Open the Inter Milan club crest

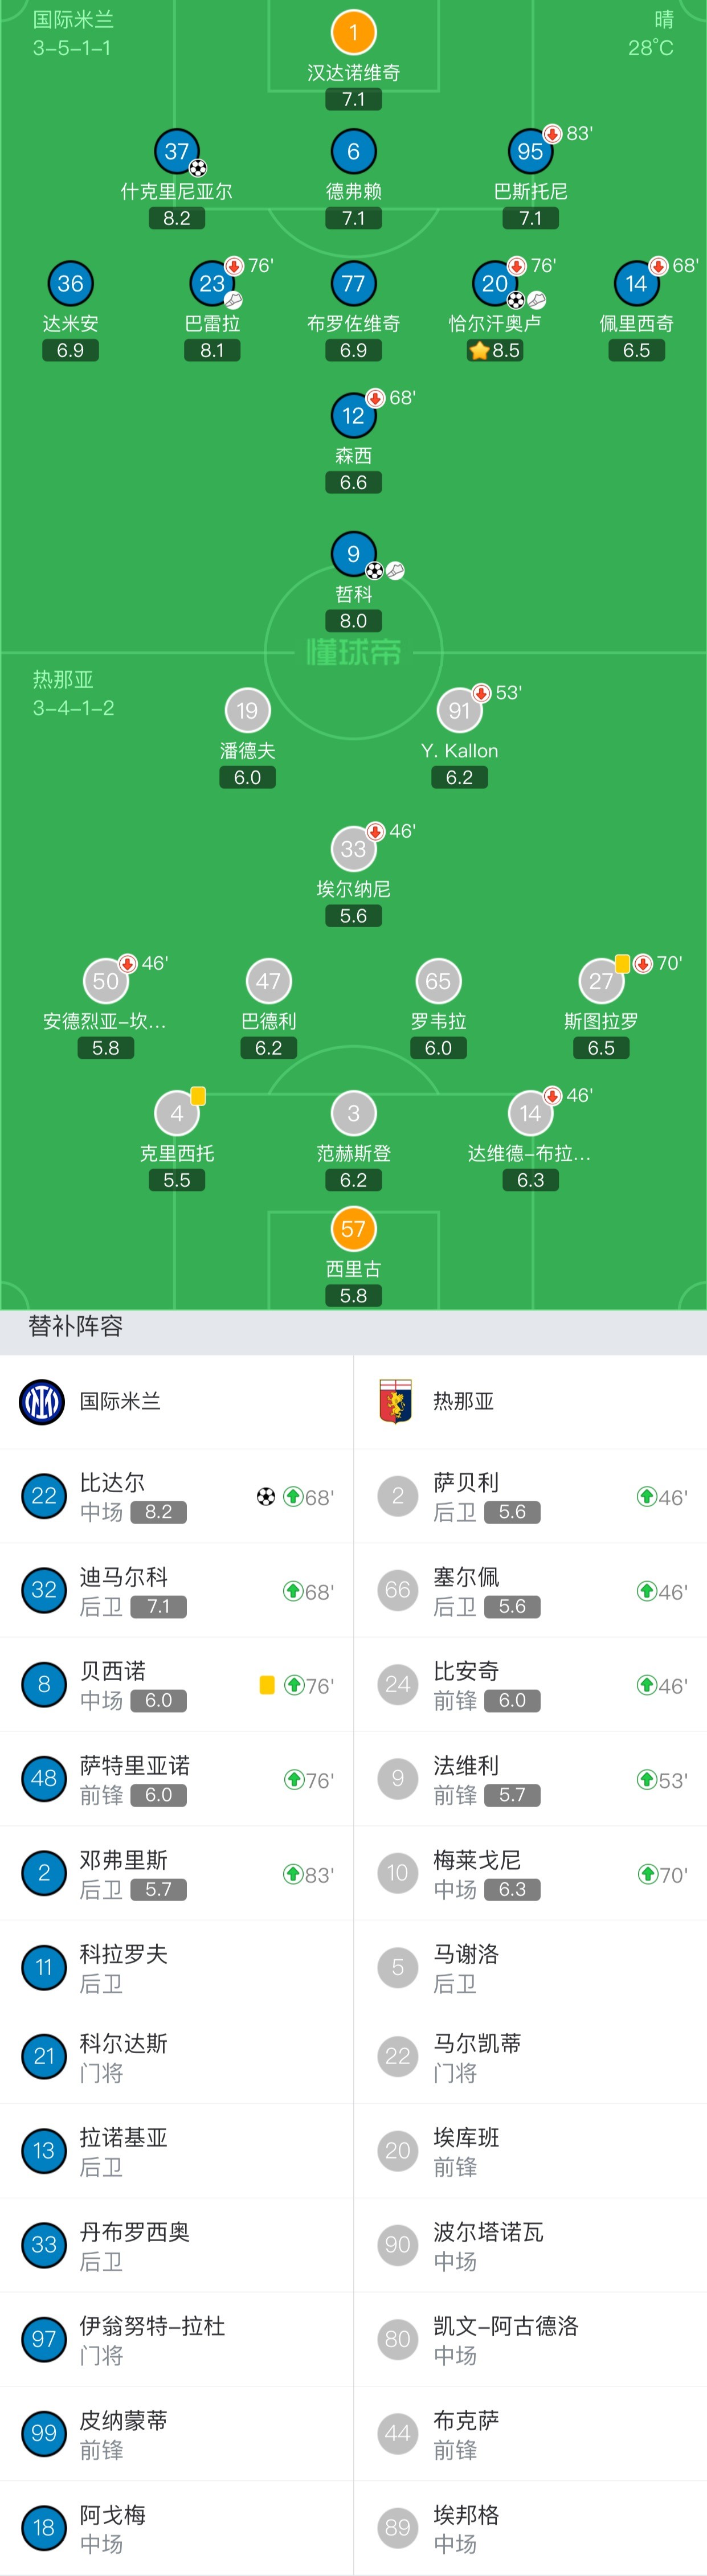tap(42, 1401)
